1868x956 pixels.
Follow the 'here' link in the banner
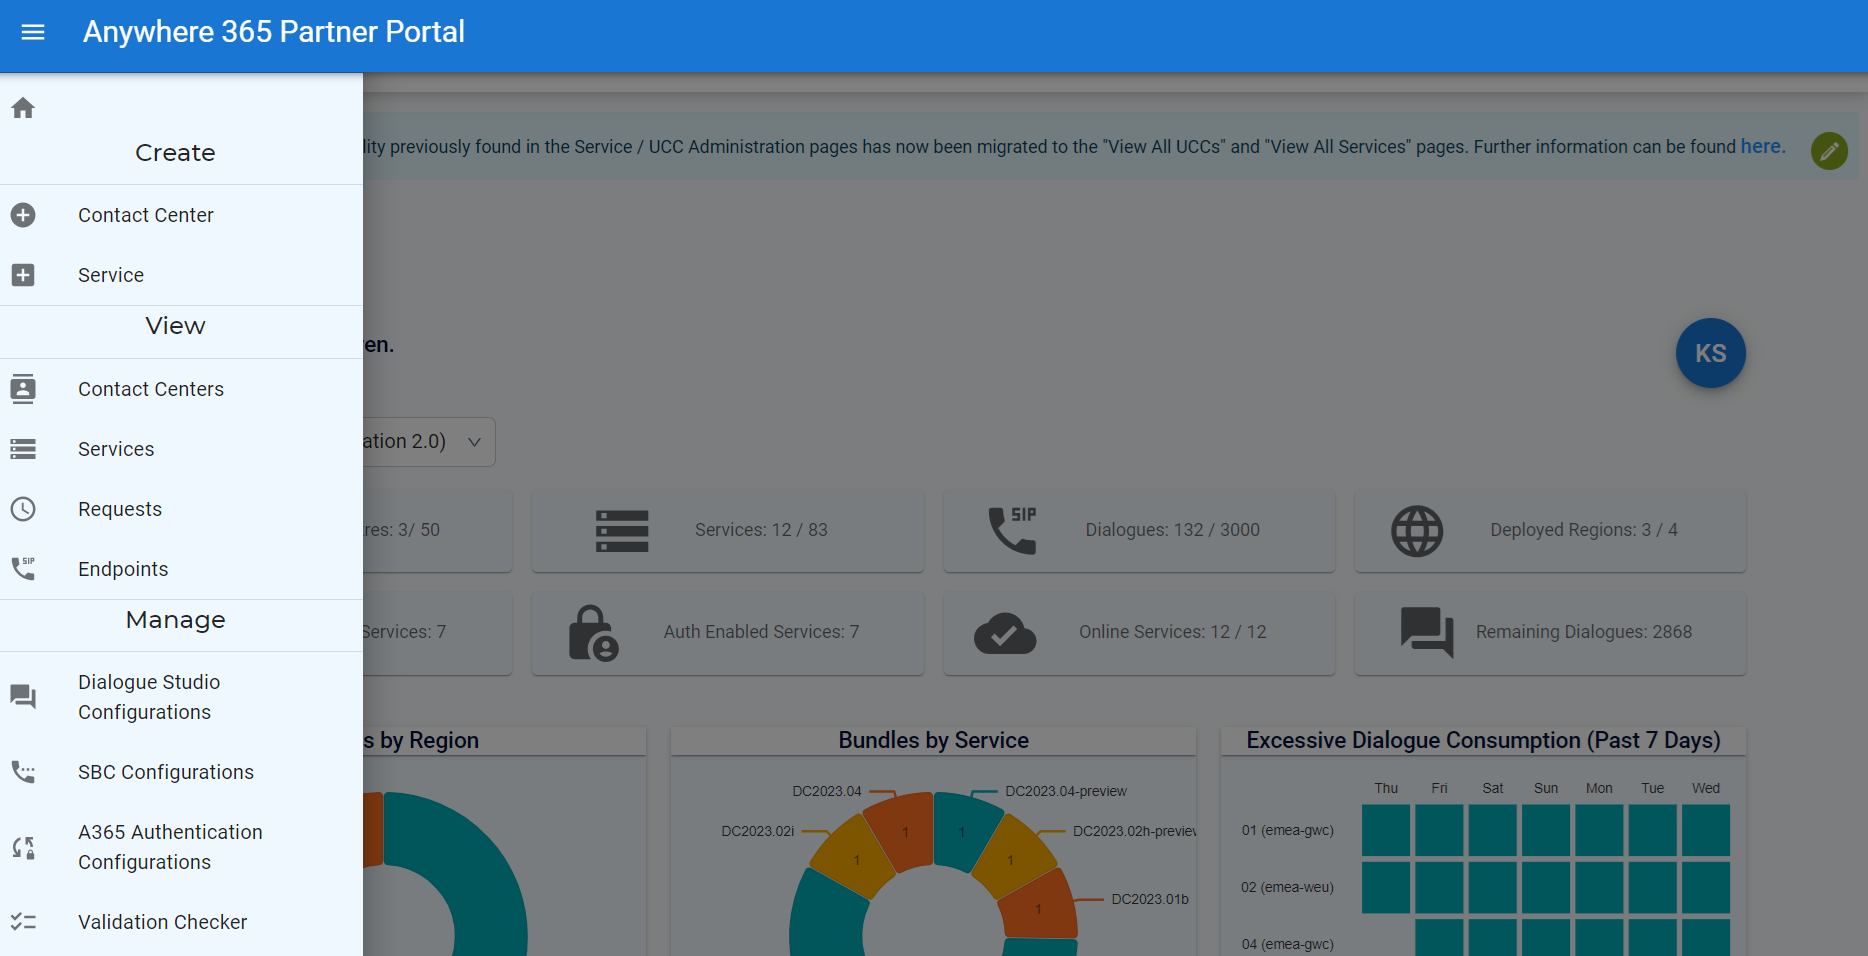[x=1761, y=146]
